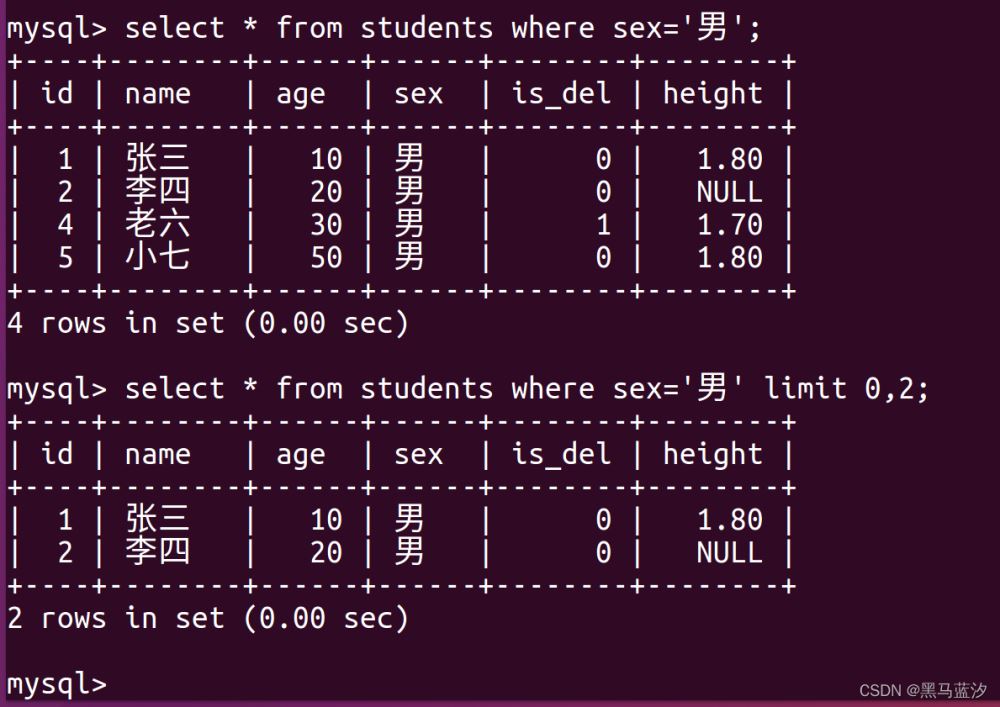Click the "limit 0,2" text in second query
1000x707 pixels.
(846, 388)
